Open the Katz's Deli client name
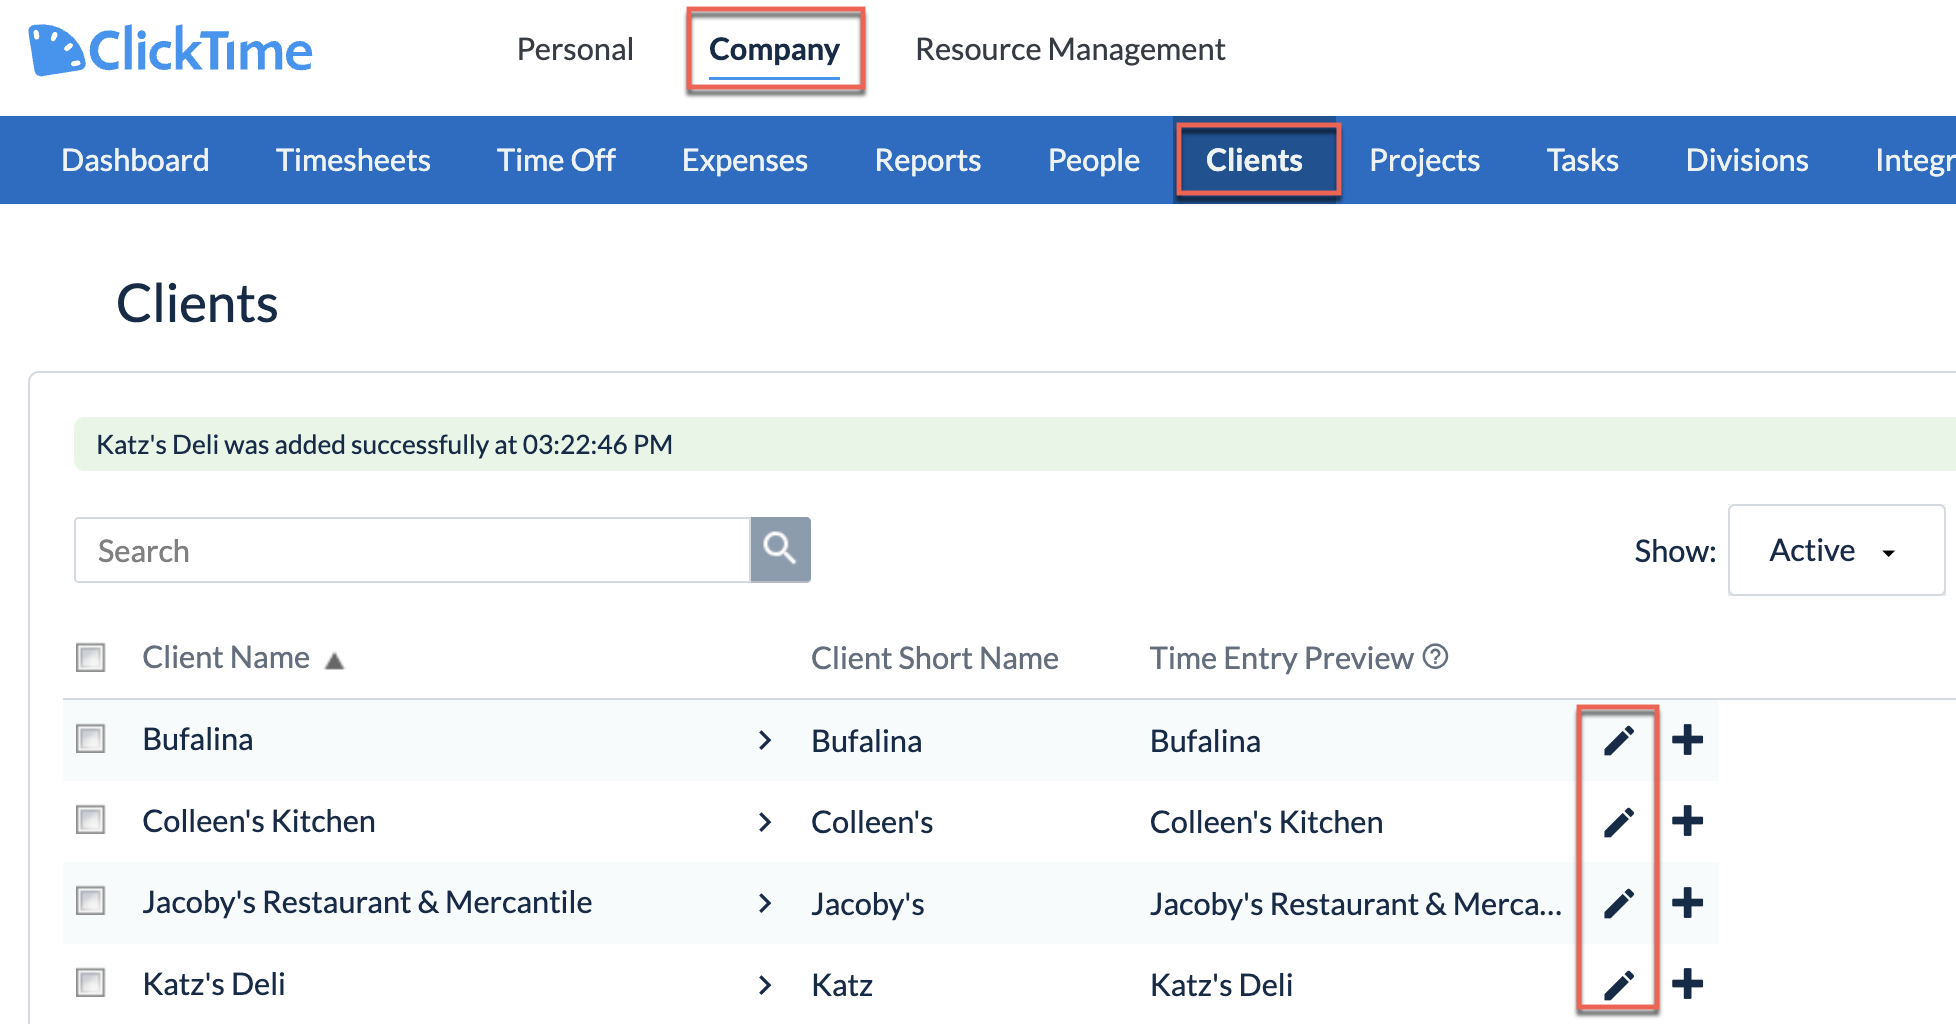 [x=214, y=984]
